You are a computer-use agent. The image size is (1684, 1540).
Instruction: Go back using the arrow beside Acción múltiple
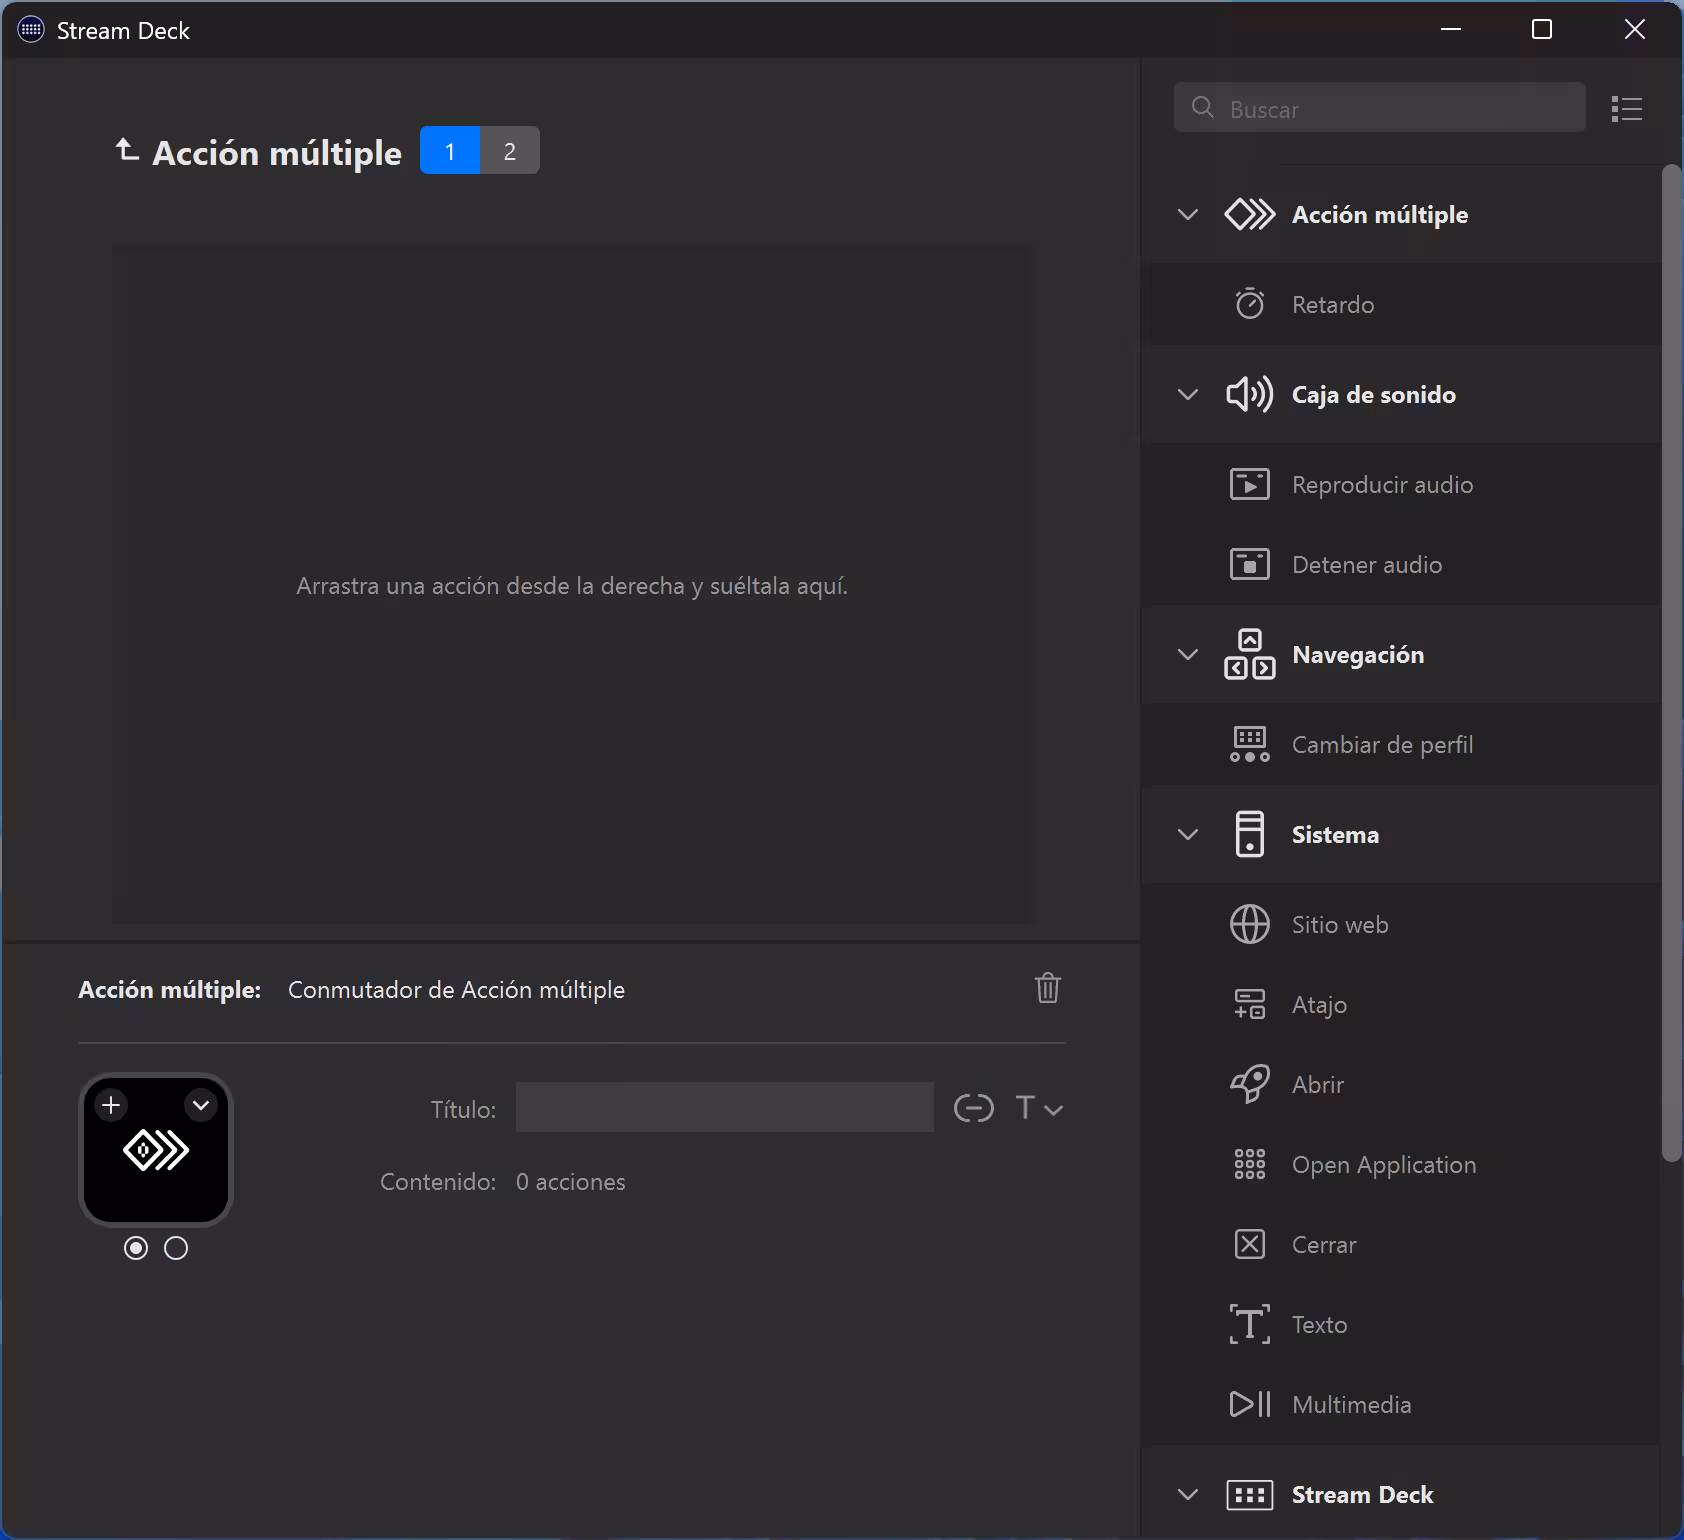coord(126,150)
